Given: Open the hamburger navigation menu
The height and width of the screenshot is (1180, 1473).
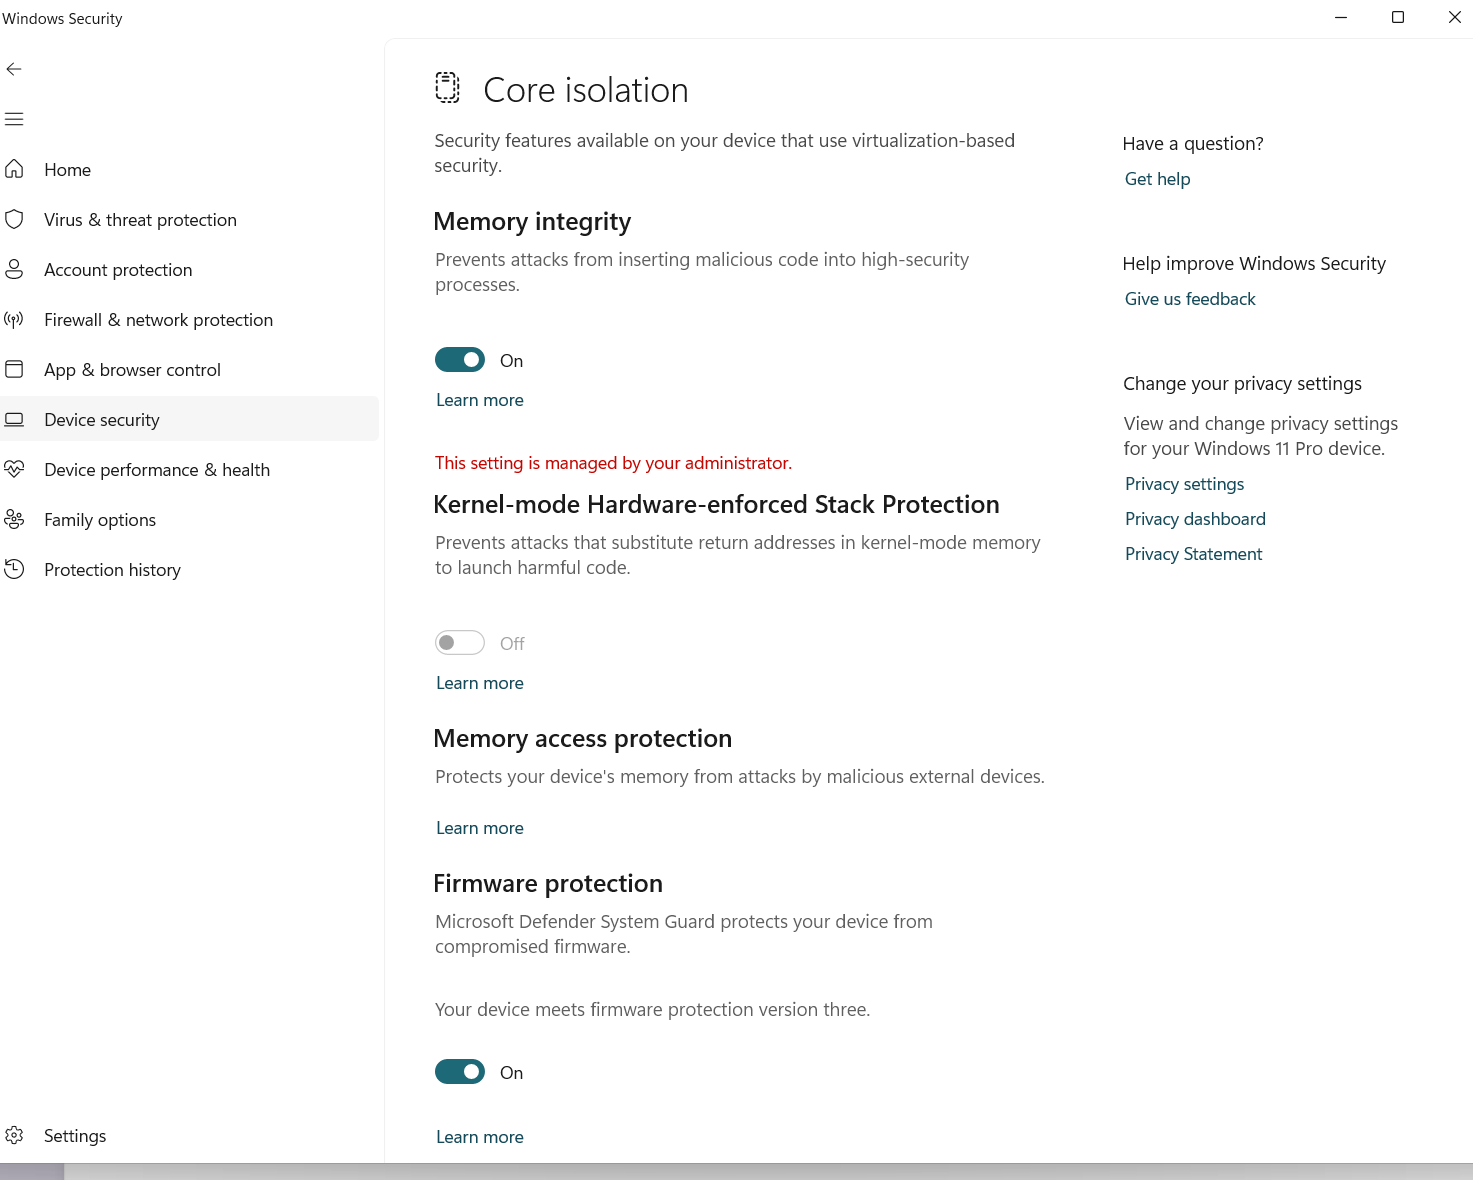Looking at the screenshot, I should point(14,119).
